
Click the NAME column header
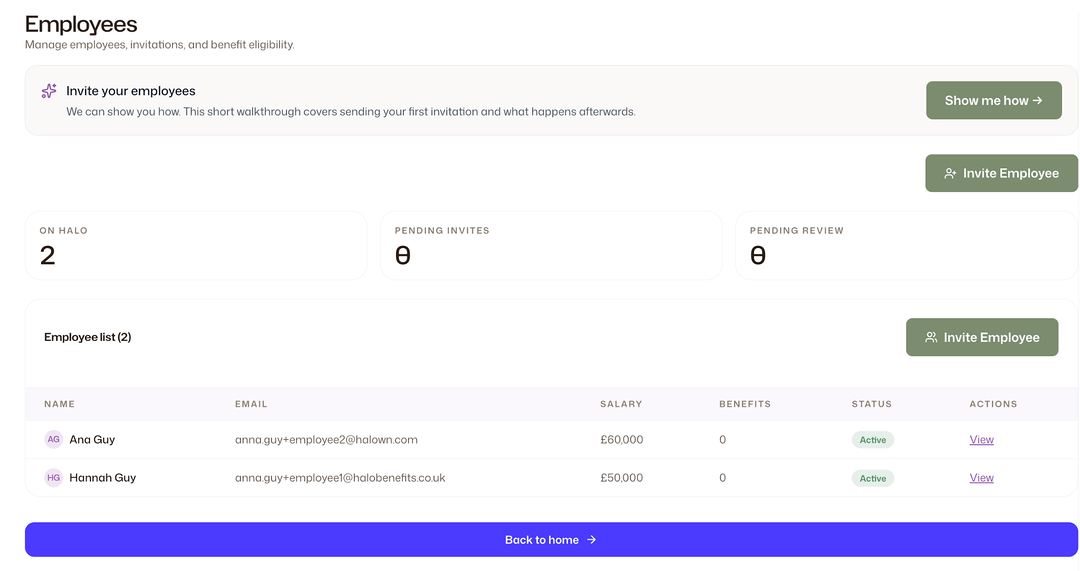59,404
